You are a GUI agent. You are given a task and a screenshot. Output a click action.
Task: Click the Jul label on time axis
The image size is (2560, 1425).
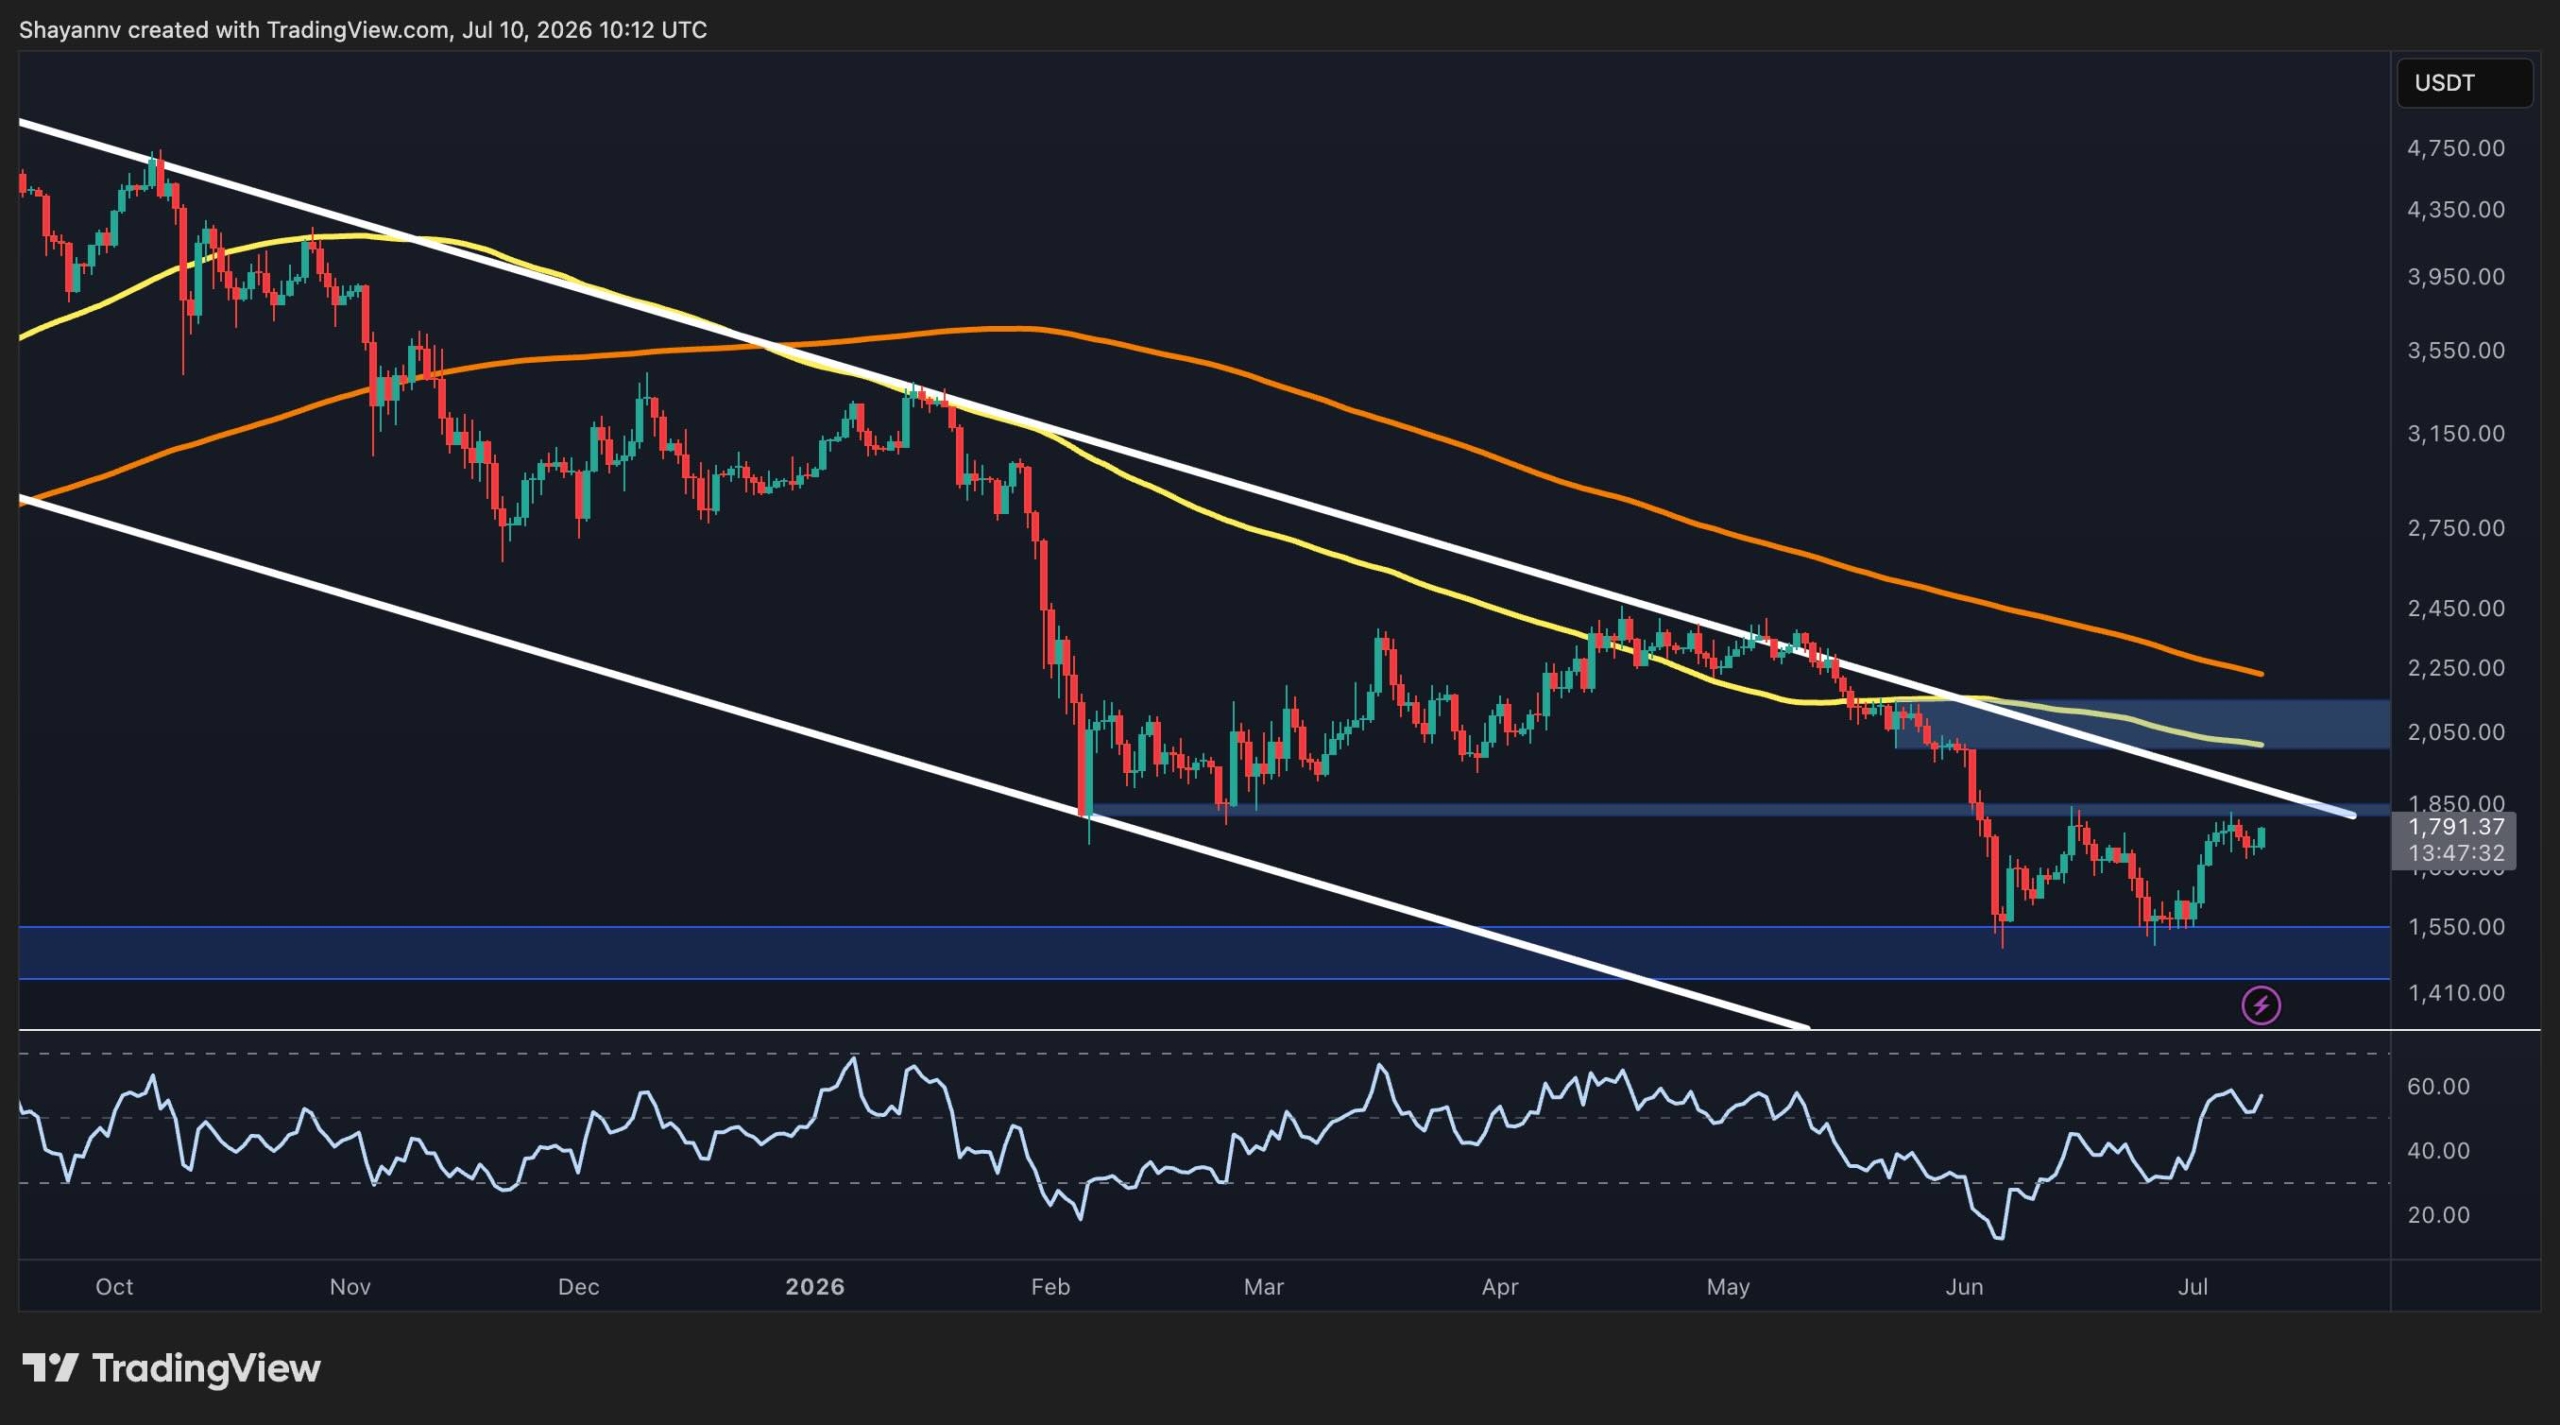pyautogui.click(x=2193, y=1287)
